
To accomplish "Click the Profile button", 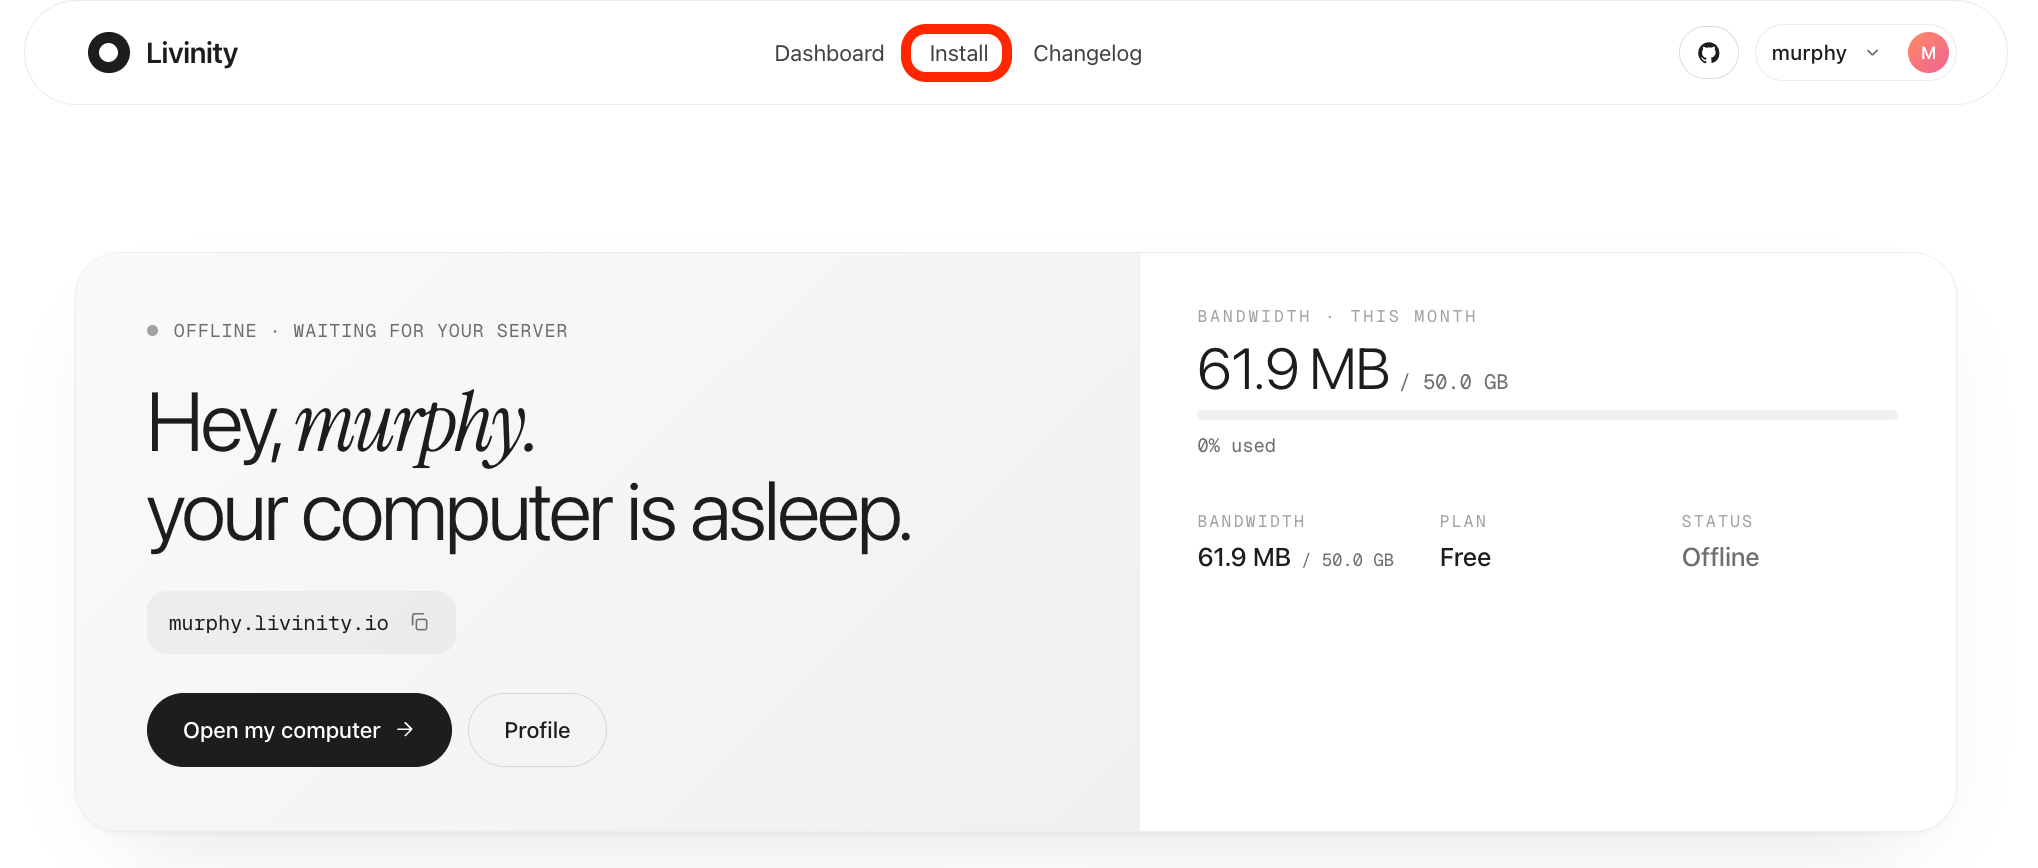I will [537, 730].
